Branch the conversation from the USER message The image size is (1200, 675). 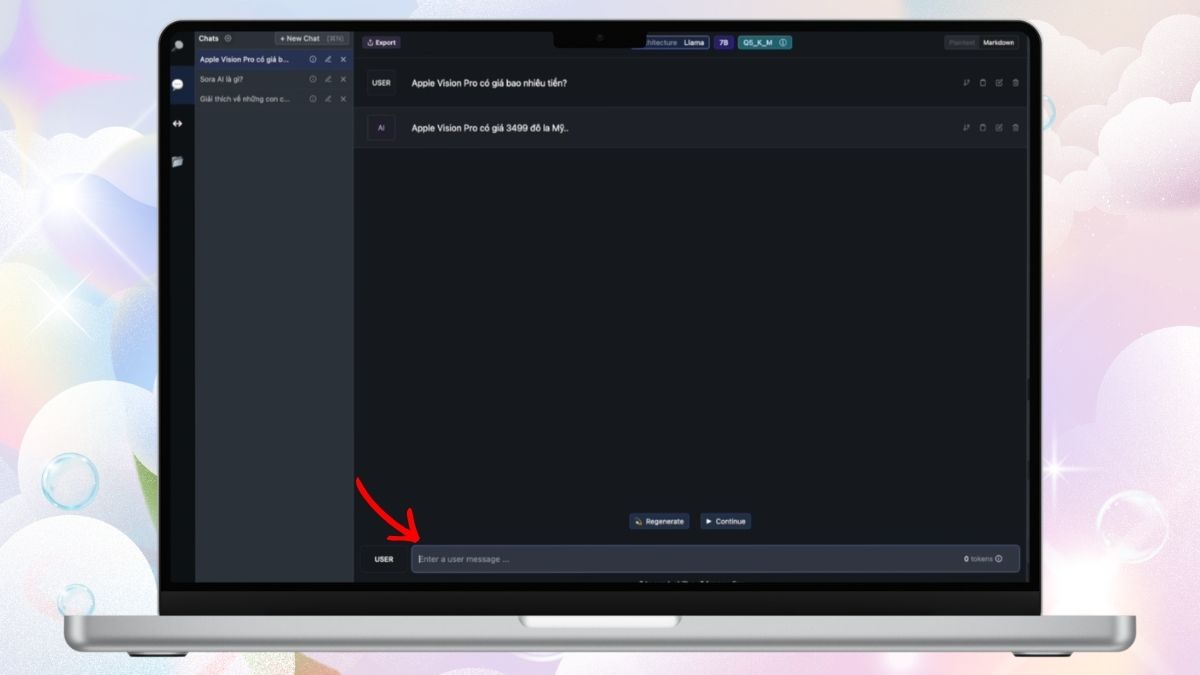click(967, 83)
